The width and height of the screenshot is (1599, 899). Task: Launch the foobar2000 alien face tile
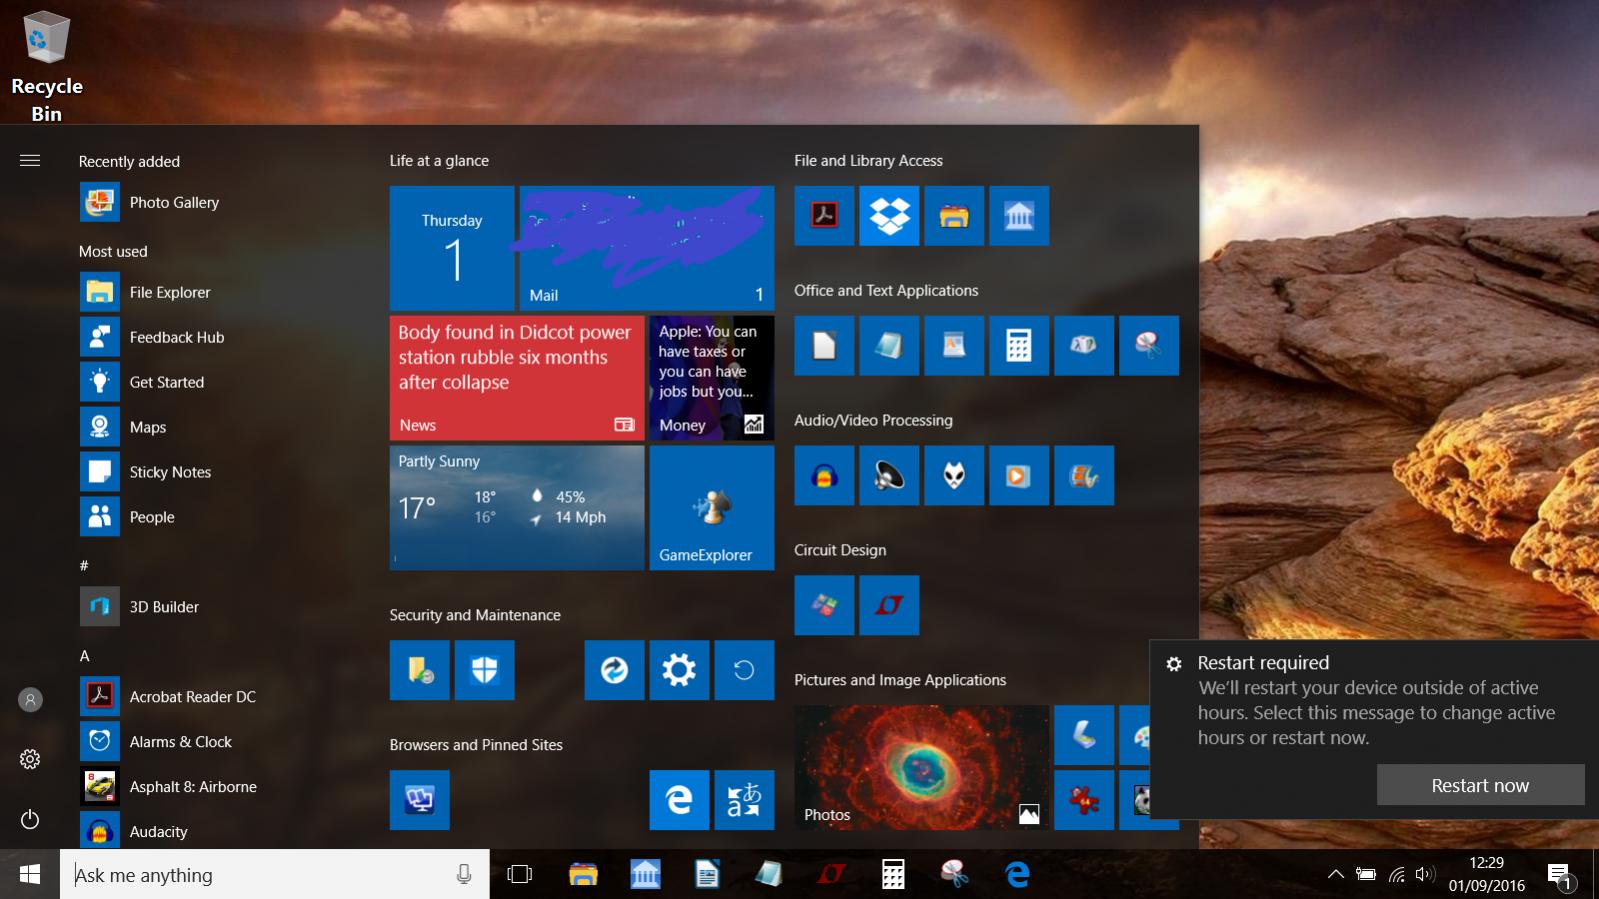click(x=954, y=475)
